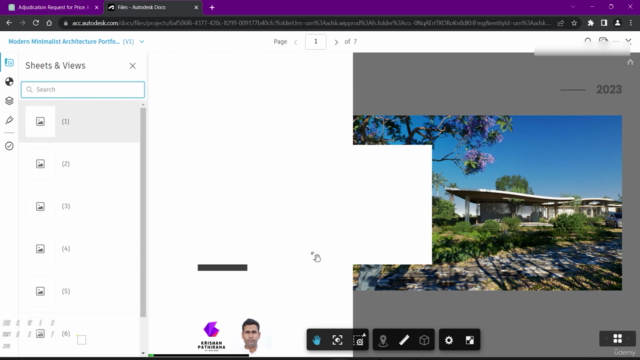640x360 pixels.
Task: Click the scroll down arrow in Sheets panel
Action: click(x=143, y=353)
